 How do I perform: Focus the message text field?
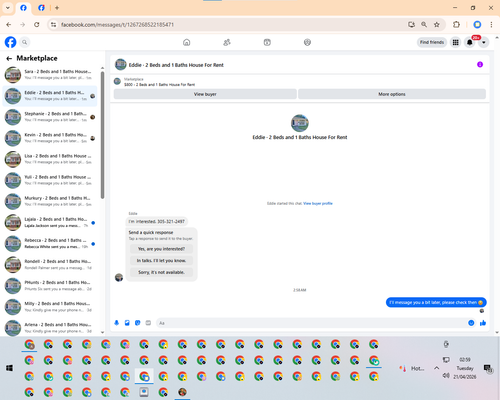[312, 323]
